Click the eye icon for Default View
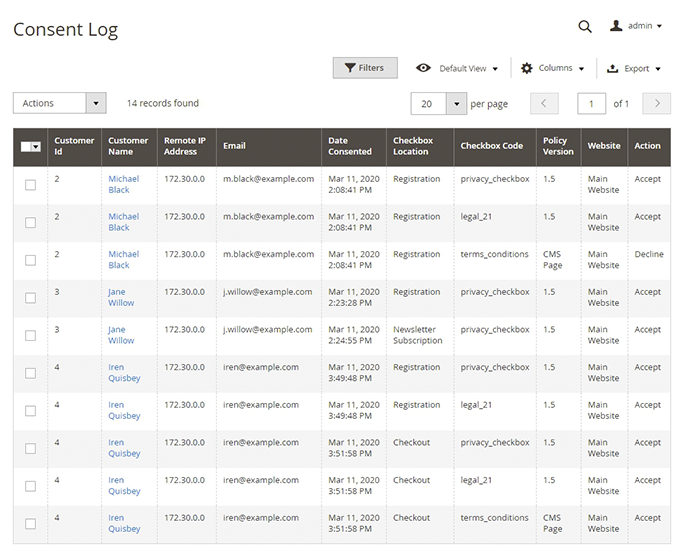 [x=424, y=68]
